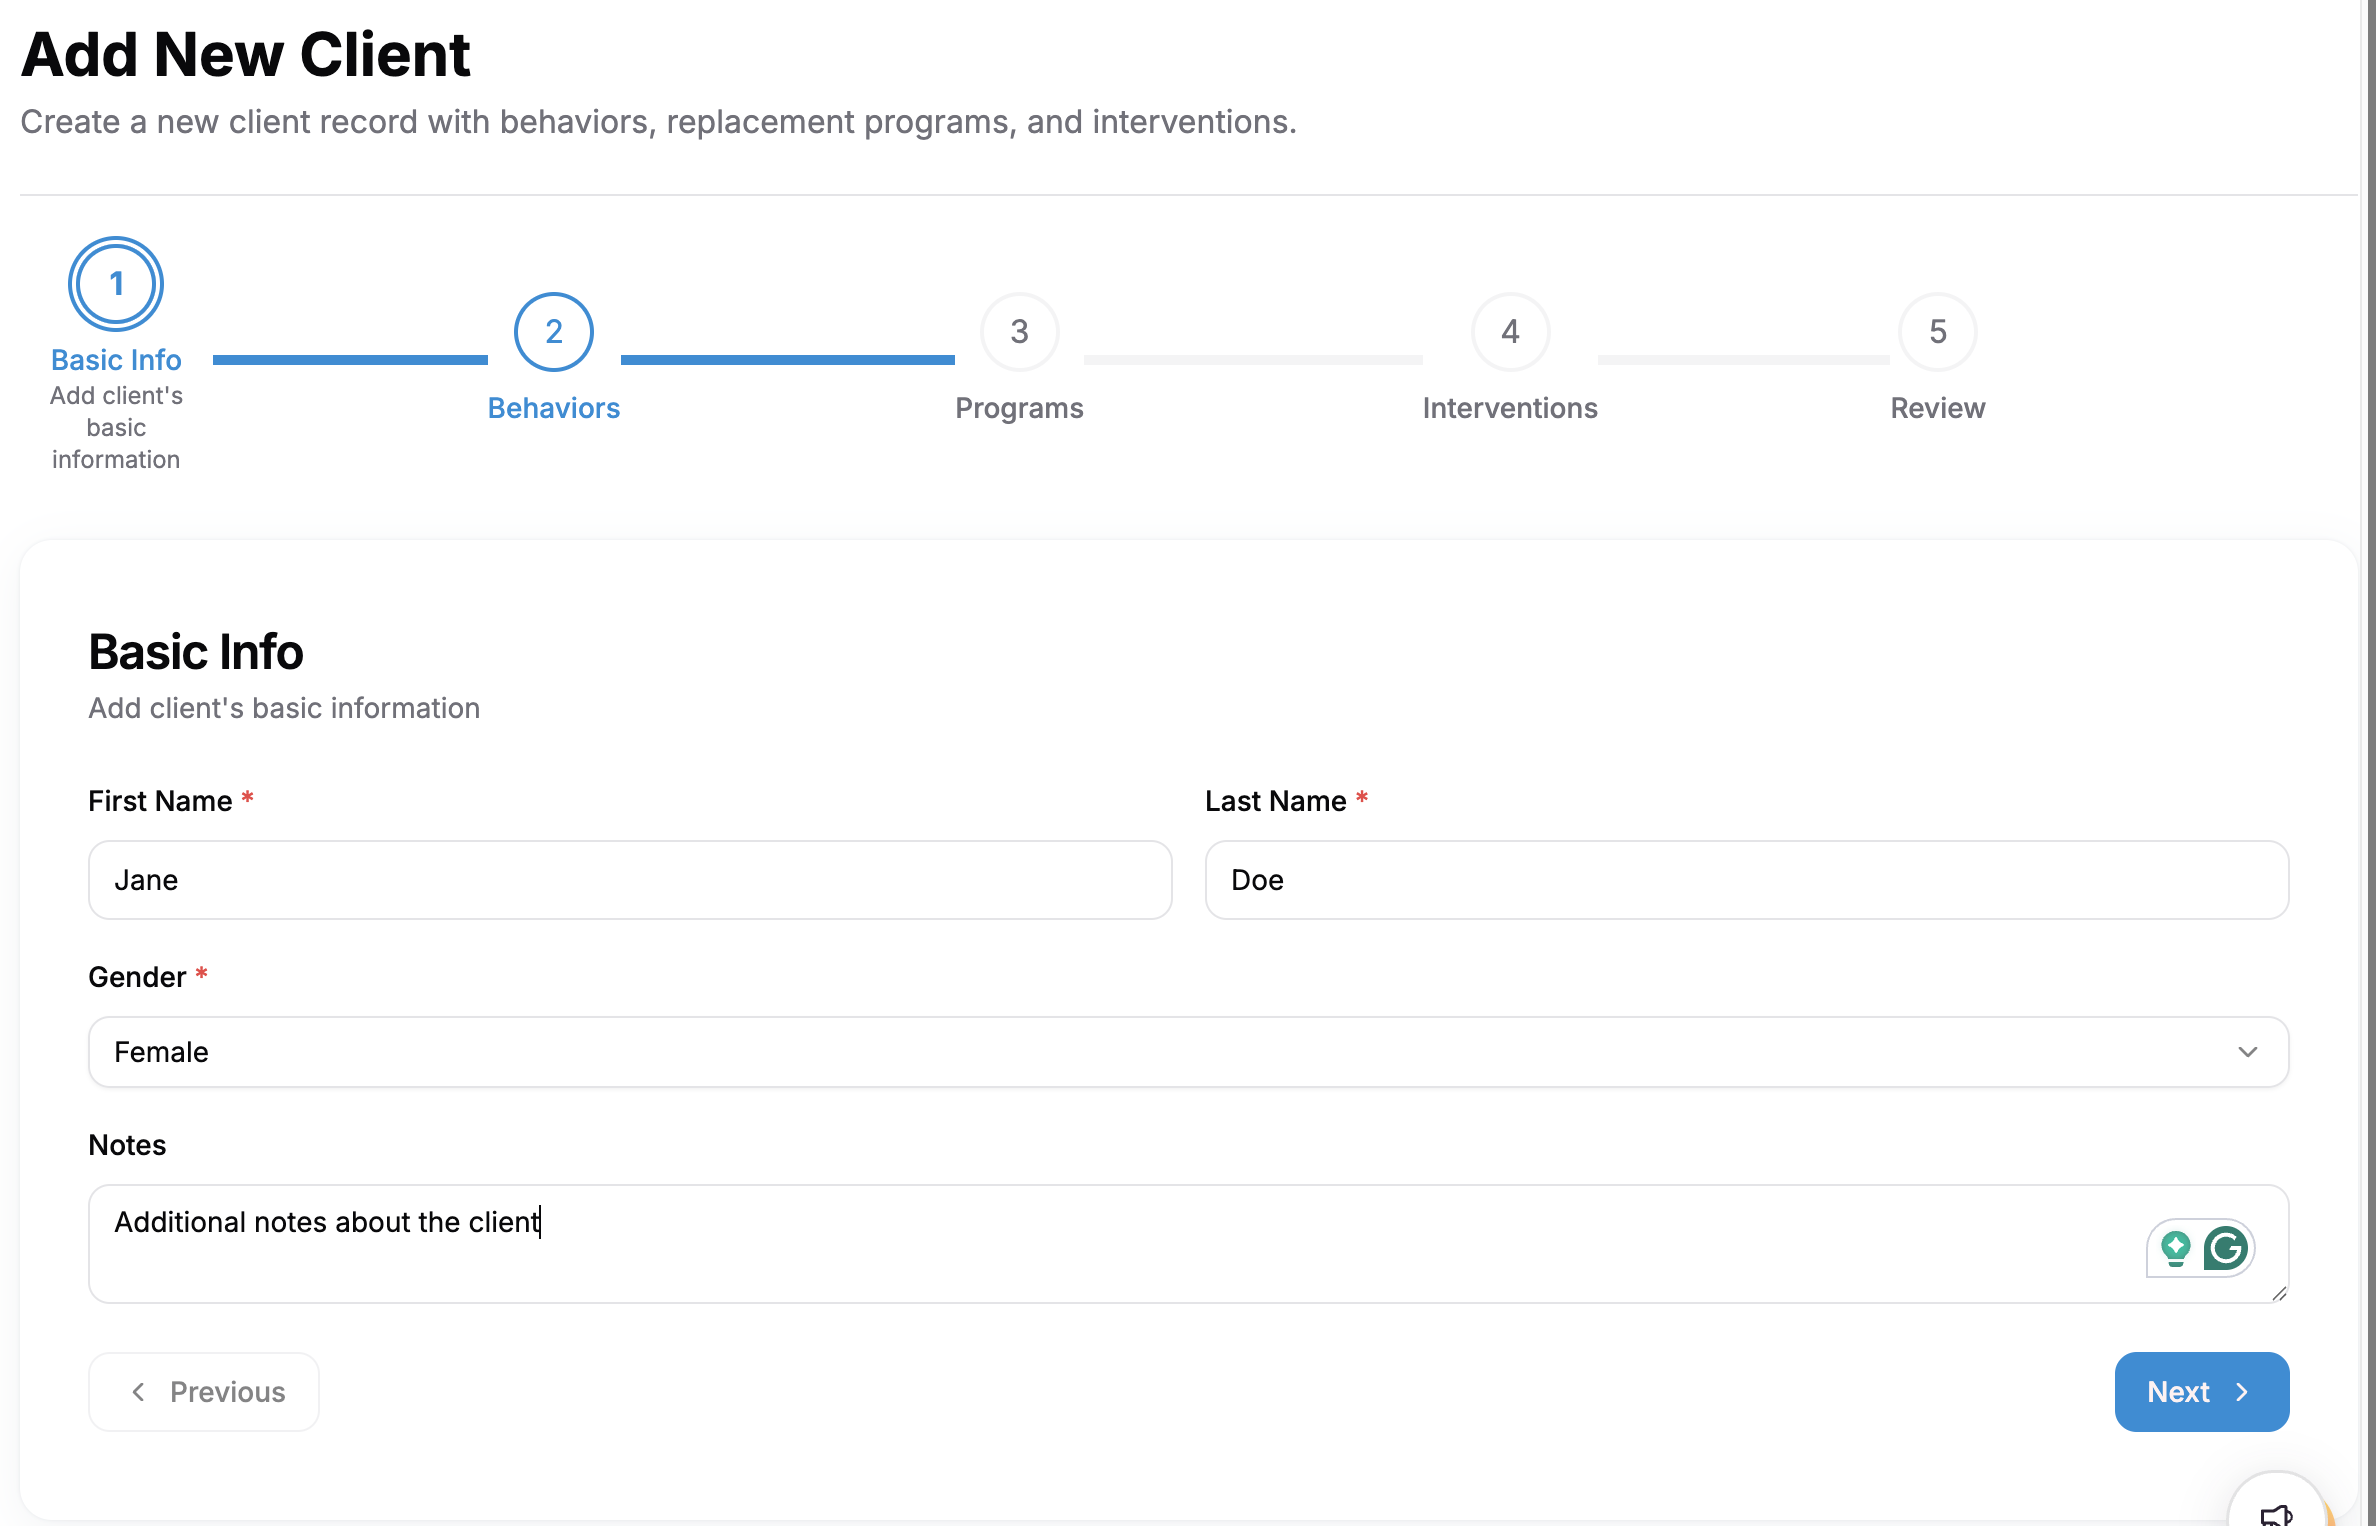Click the Previous button
The width and height of the screenshot is (2376, 1526).
[203, 1391]
